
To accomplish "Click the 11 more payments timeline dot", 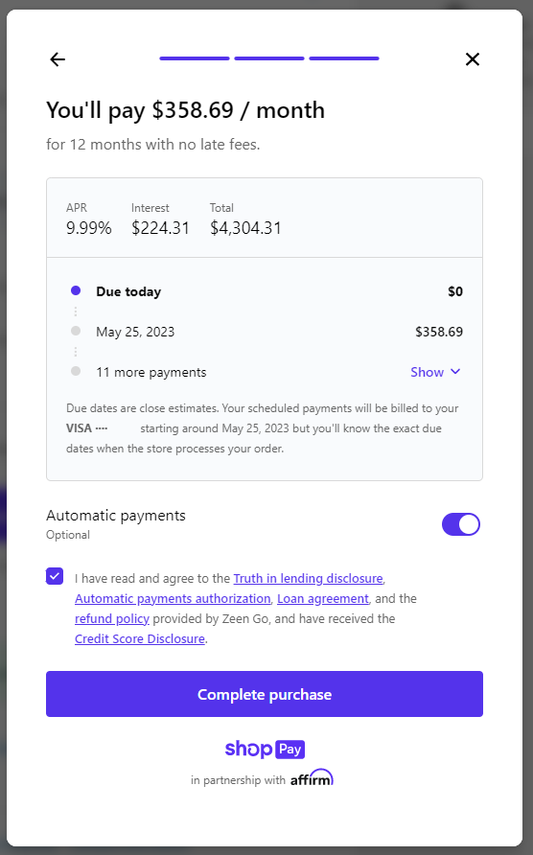I will [x=76, y=371].
